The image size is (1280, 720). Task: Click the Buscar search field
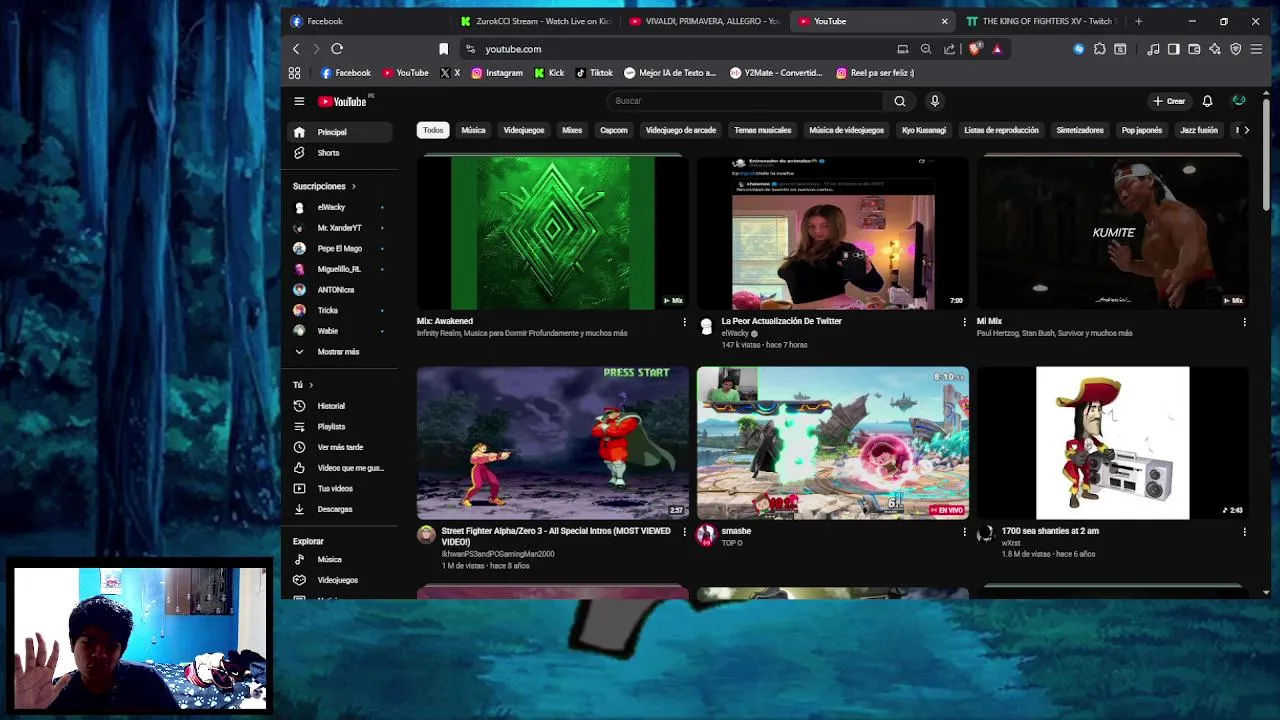(745, 101)
